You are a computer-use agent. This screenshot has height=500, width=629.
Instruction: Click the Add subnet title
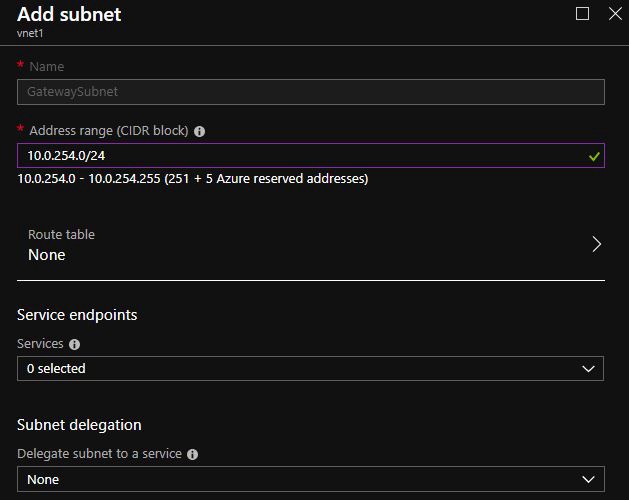[69, 15]
